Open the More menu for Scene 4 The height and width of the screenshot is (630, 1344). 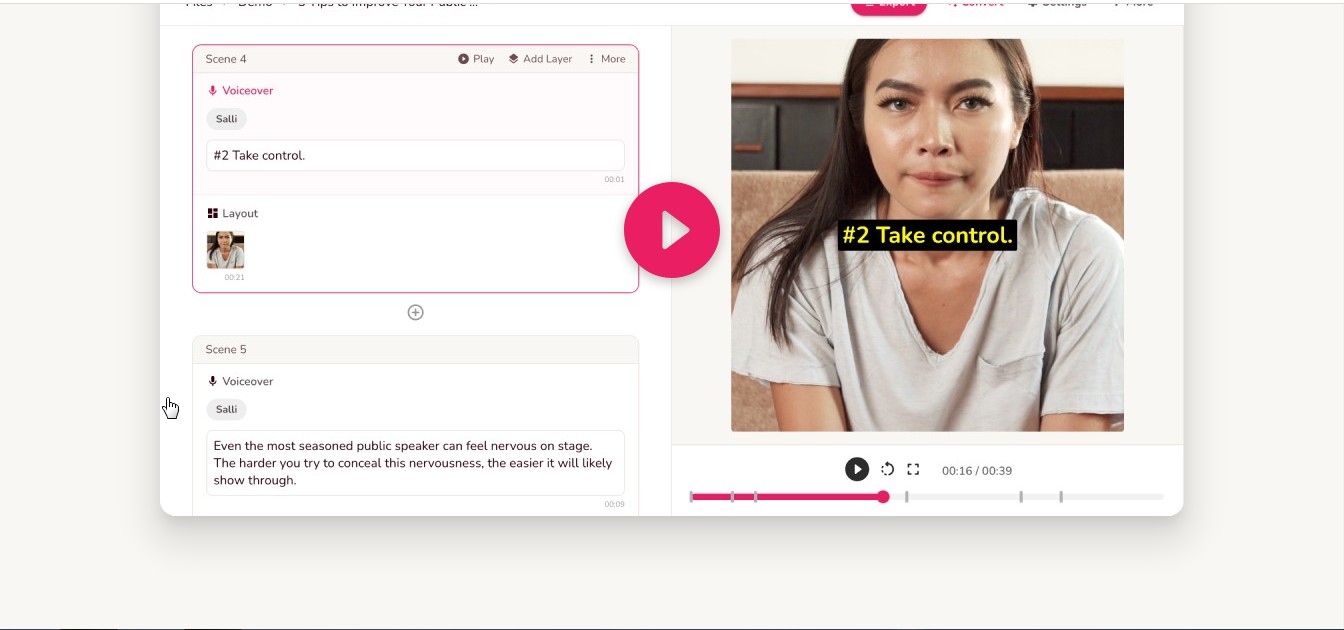[606, 59]
